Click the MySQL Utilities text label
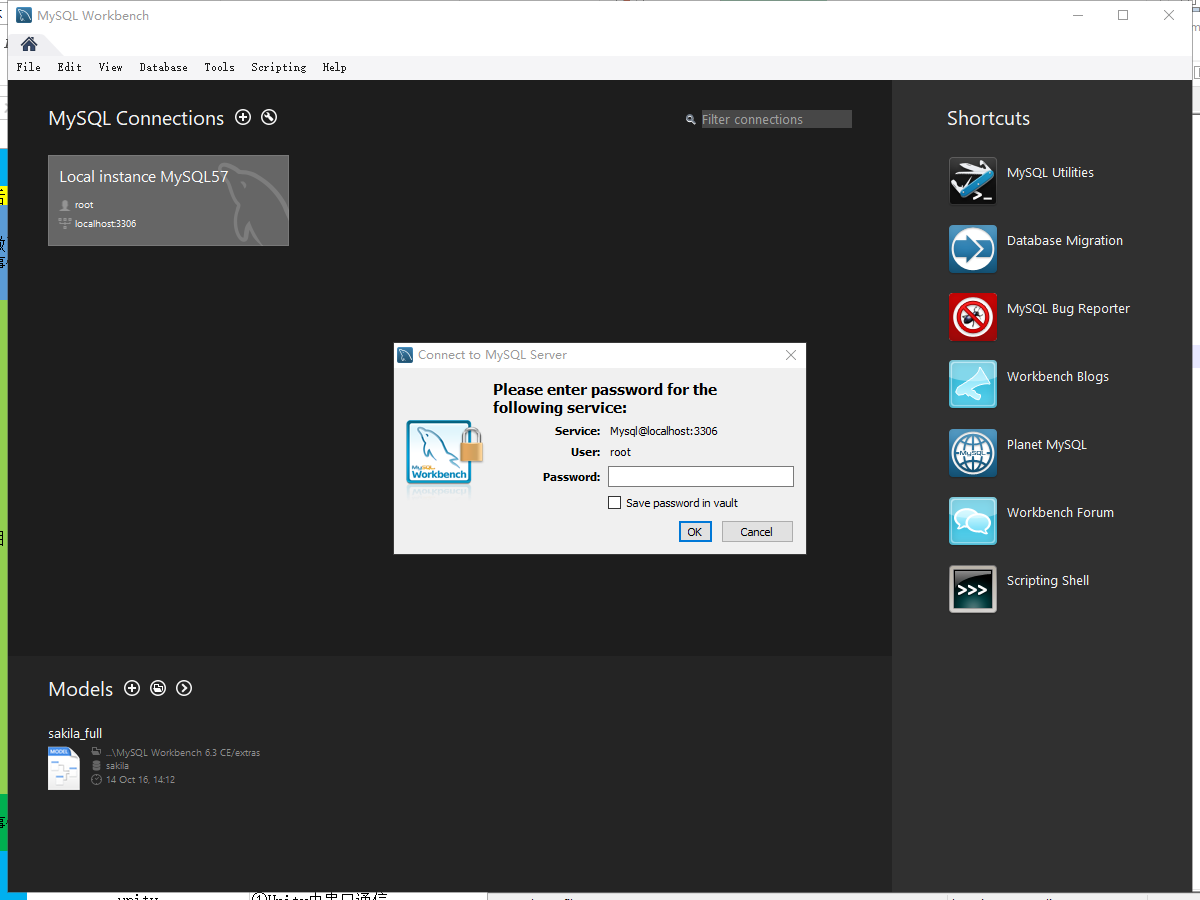Image resolution: width=1200 pixels, height=900 pixels. (x=1050, y=173)
